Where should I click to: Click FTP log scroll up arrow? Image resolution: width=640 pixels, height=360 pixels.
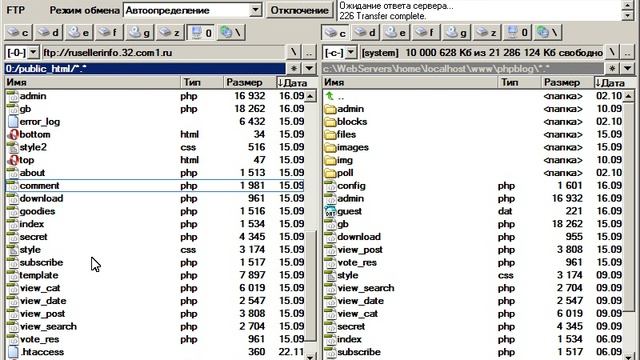coord(628,5)
